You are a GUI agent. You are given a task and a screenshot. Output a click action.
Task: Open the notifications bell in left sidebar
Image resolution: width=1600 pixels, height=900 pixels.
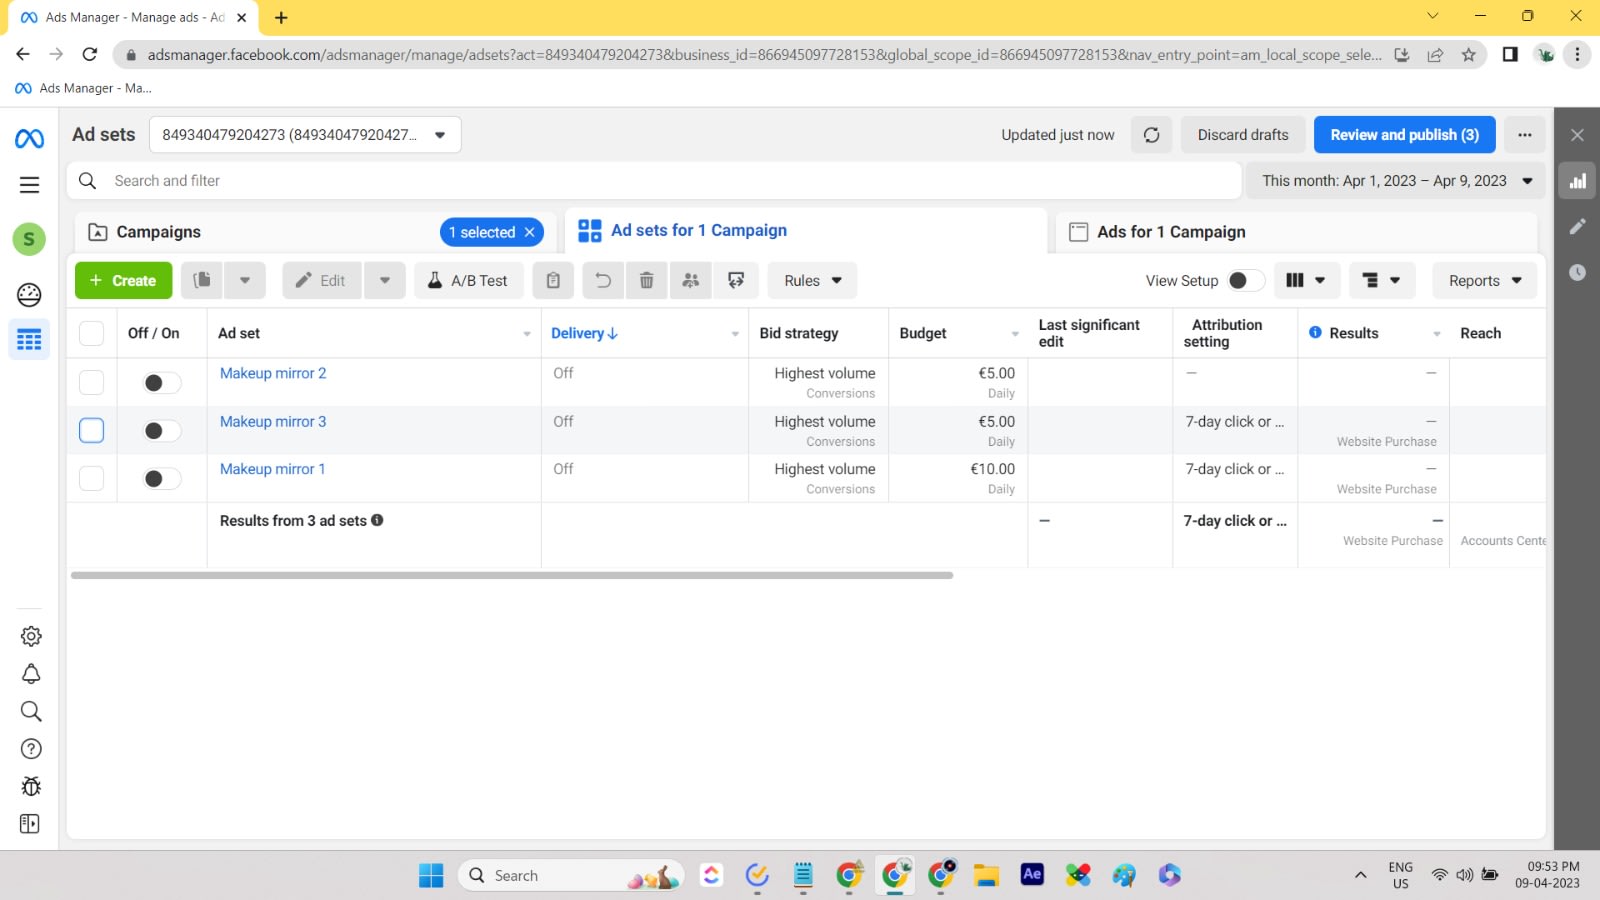30,674
